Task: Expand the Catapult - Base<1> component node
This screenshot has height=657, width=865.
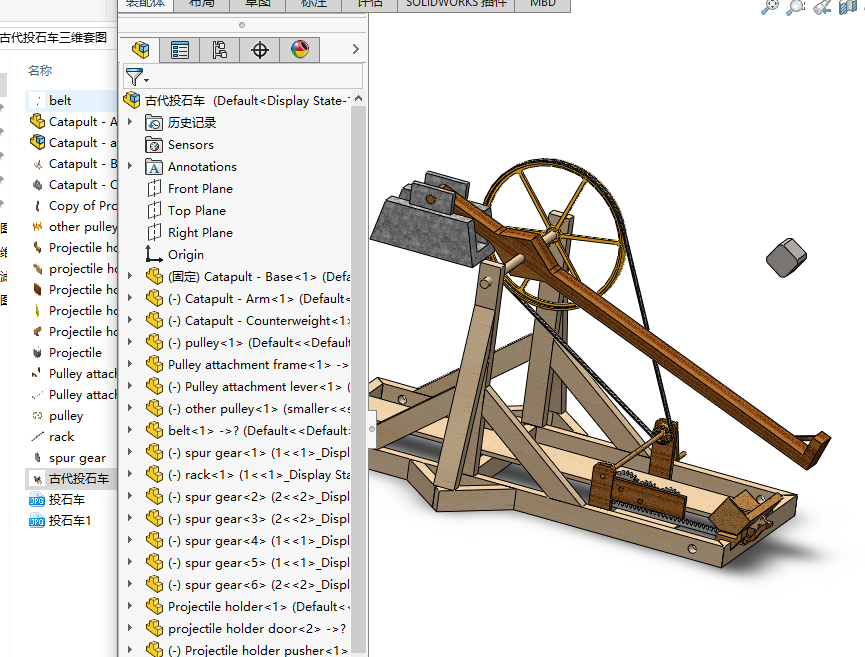Action: point(129,277)
